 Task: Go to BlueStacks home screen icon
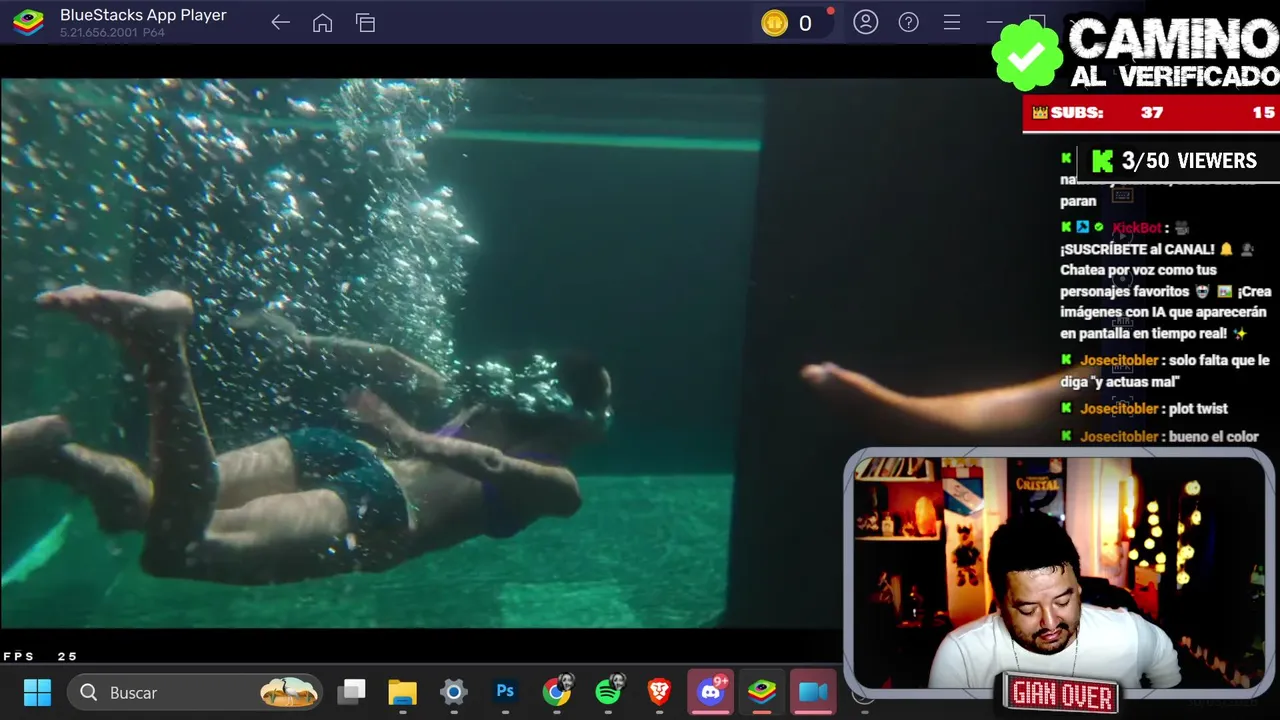point(322,23)
